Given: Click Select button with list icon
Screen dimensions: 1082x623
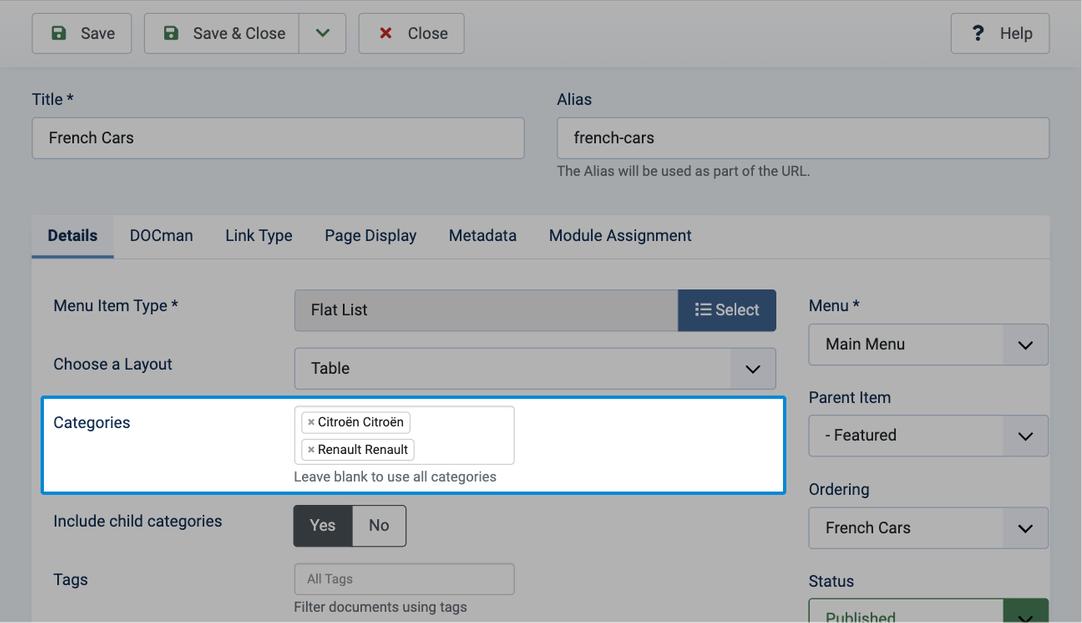Looking at the screenshot, I should tap(727, 310).
